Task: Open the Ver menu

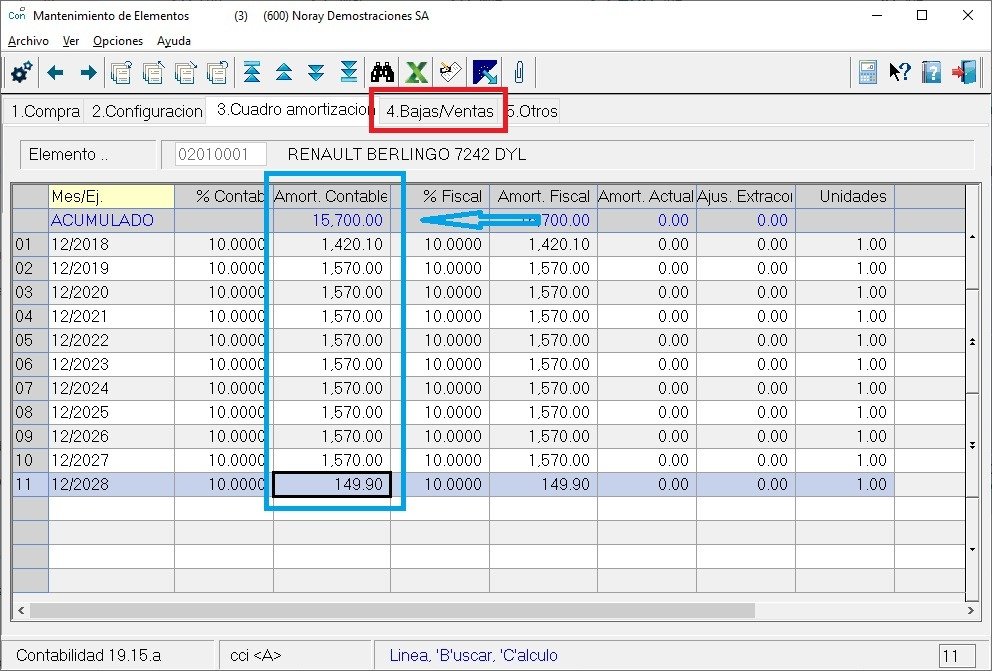Action: pyautogui.click(x=71, y=41)
